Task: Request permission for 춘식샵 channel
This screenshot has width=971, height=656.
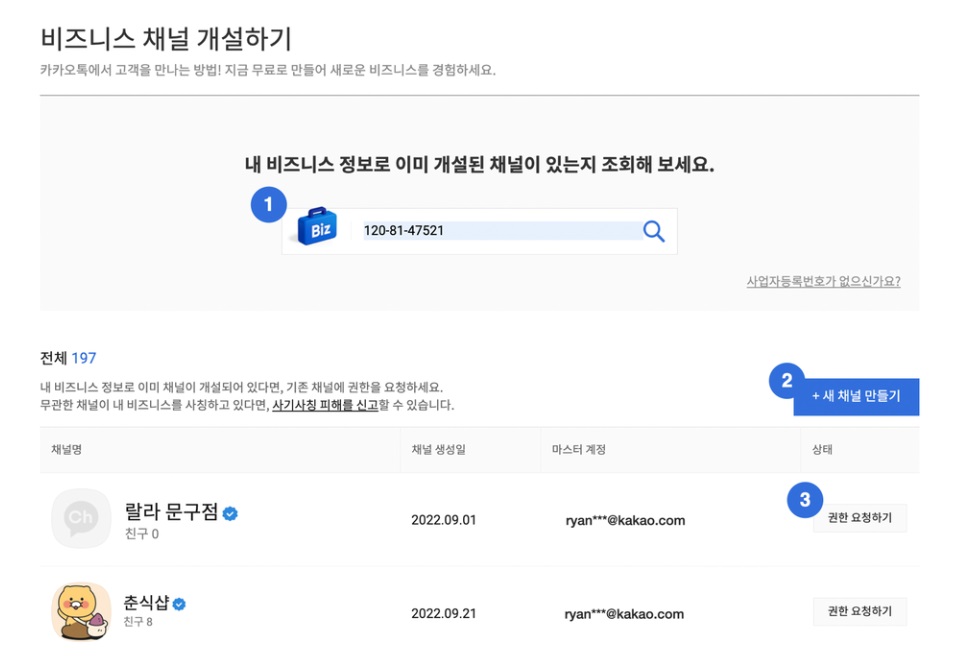Action: click(860, 611)
